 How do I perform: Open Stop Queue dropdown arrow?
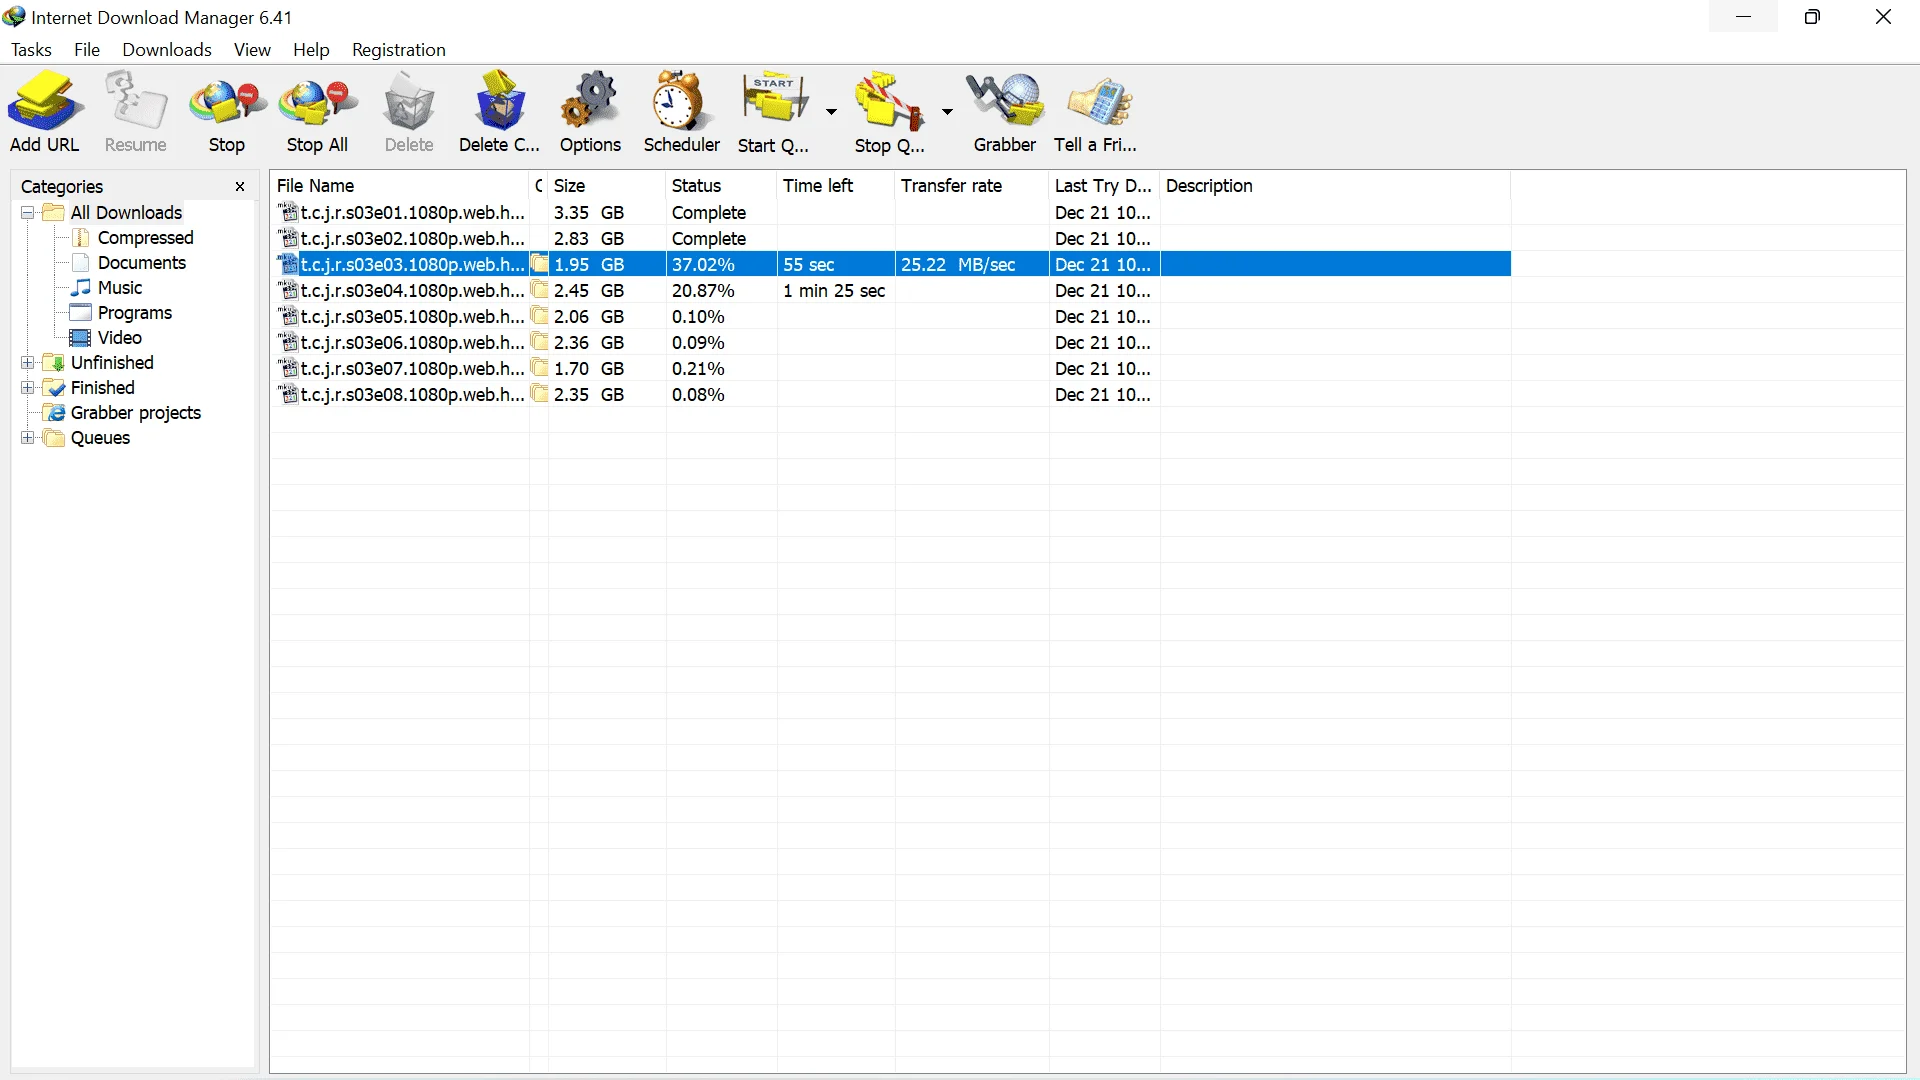tap(947, 112)
